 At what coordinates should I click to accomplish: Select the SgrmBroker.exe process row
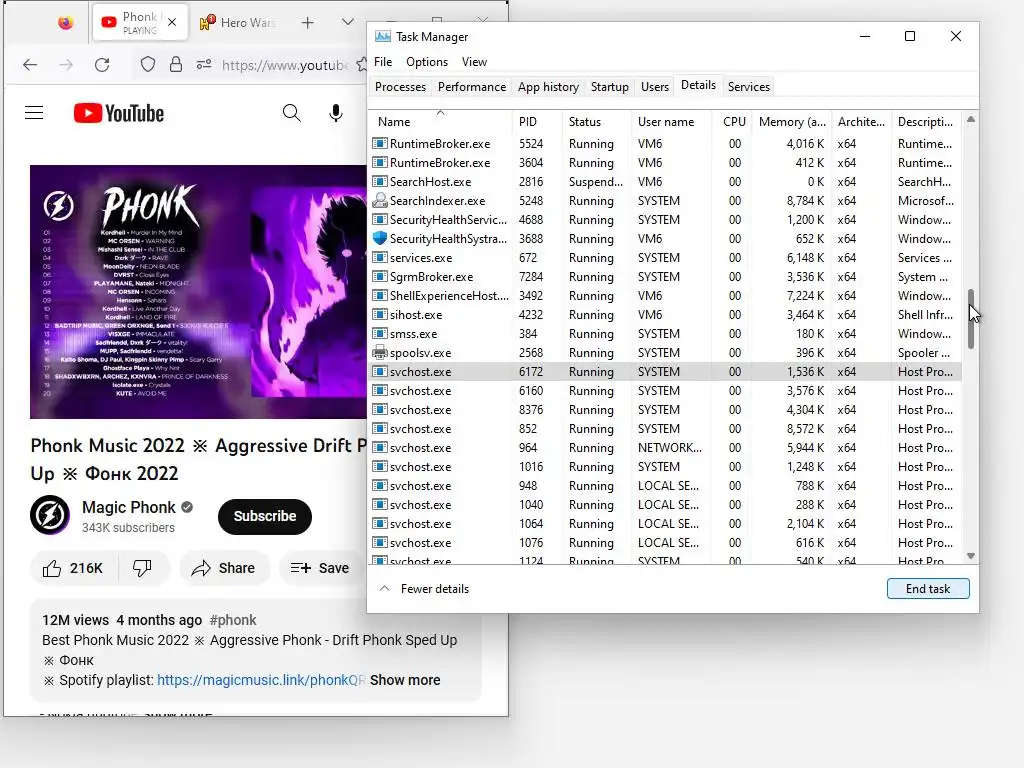pyautogui.click(x=665, y=276)
